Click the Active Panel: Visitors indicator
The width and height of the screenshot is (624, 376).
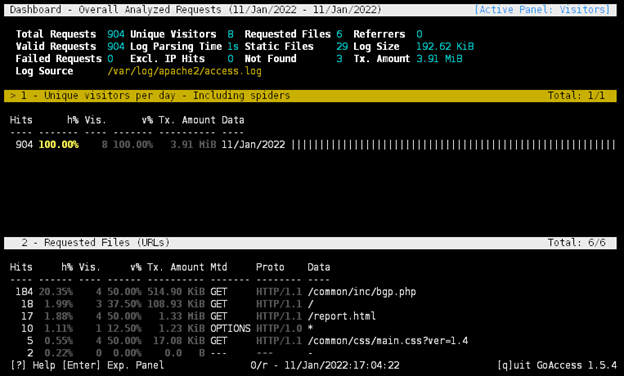[543, 10]
